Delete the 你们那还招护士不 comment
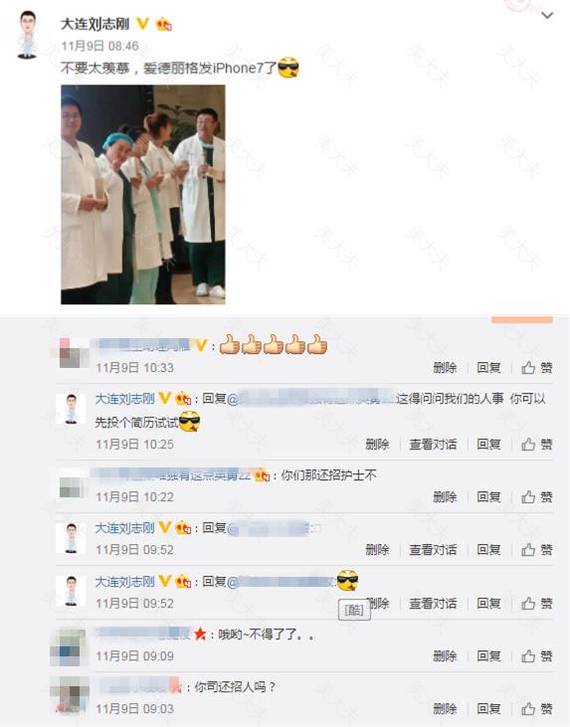Screen dimensions: 570x727 [445, 497]
